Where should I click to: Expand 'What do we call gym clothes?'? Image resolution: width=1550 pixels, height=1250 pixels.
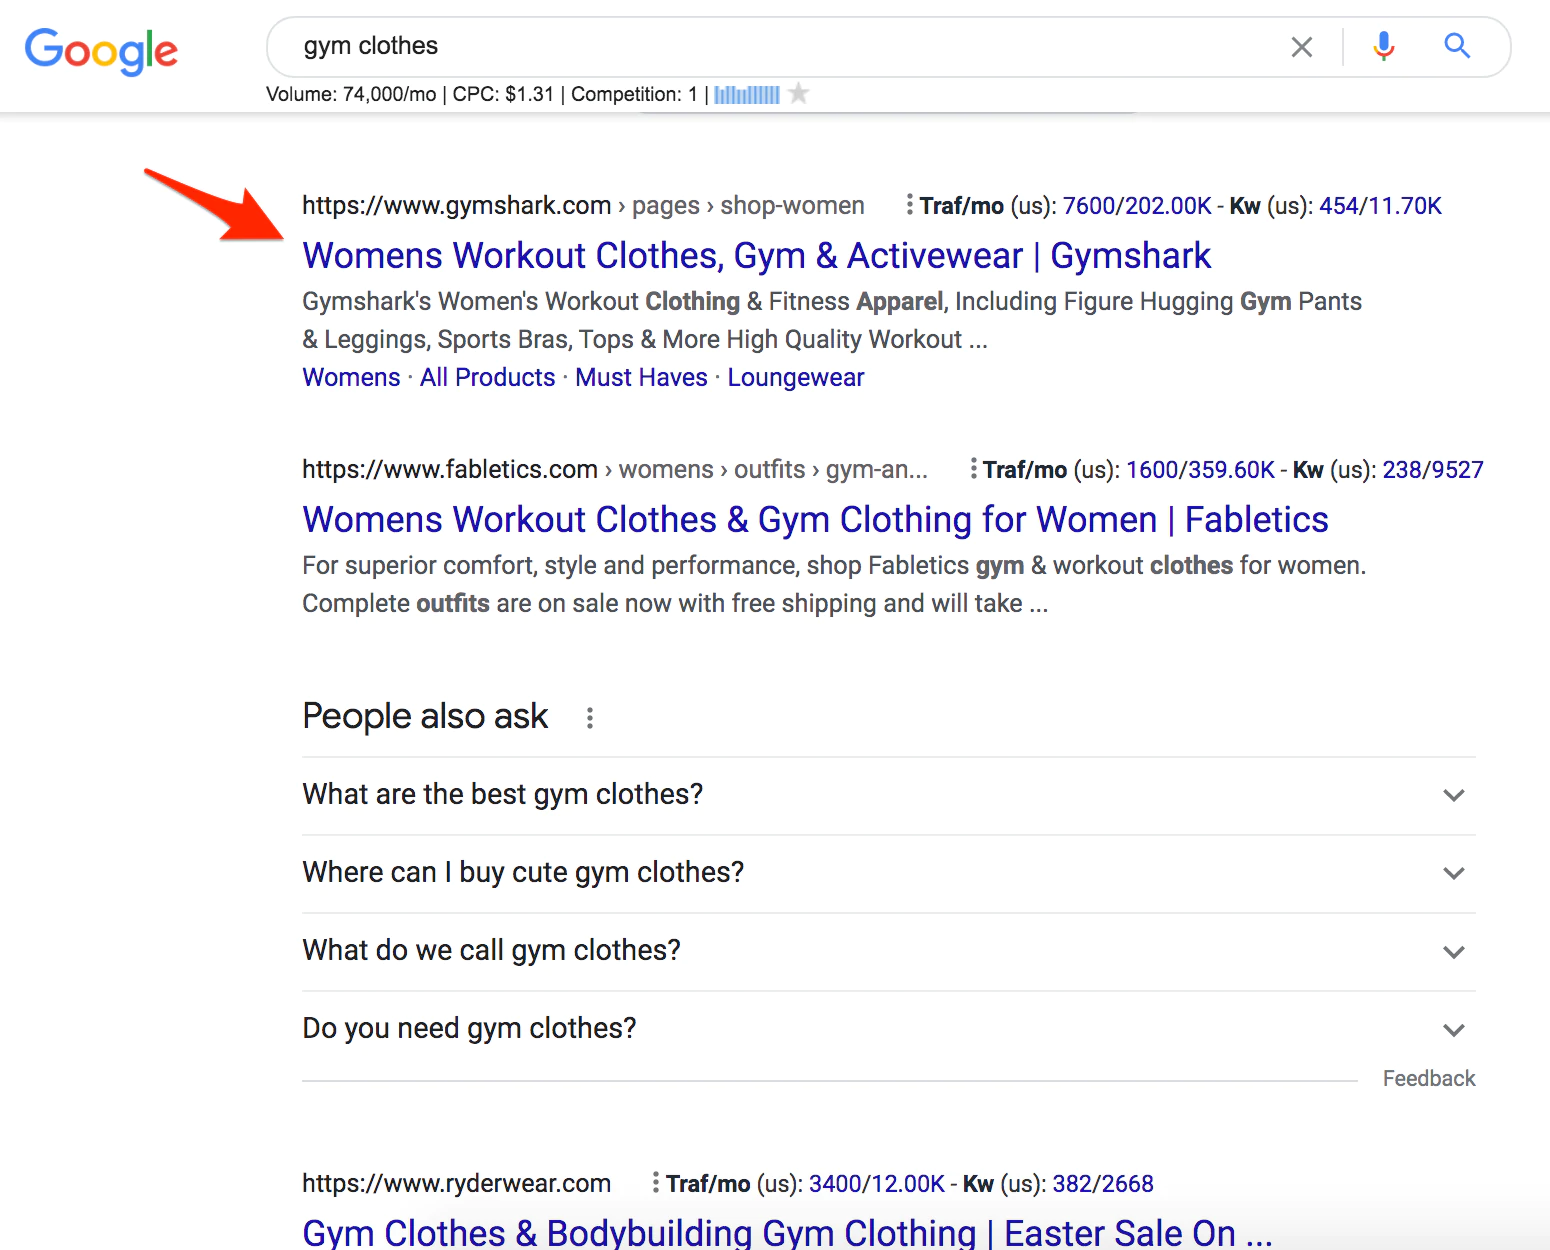click(1453, 951)
